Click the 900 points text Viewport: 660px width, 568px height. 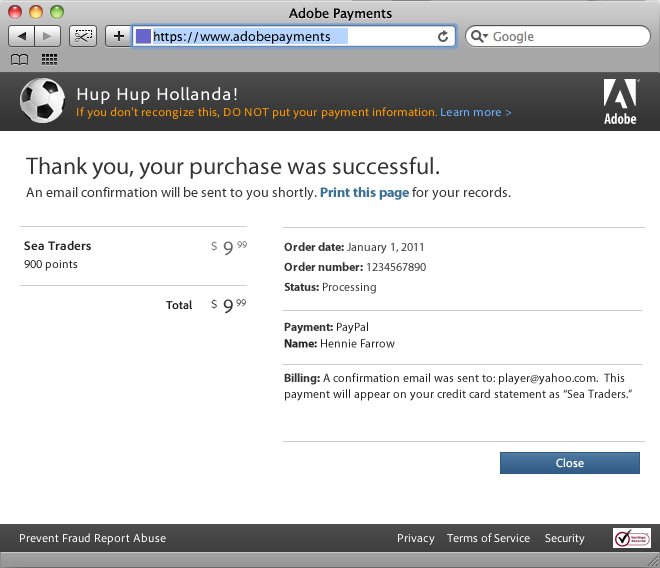51,264
